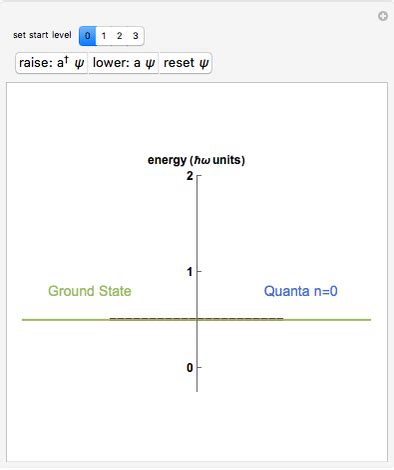Select start level 3
Viewport: 394px width, 470px height.
(135, 36)
